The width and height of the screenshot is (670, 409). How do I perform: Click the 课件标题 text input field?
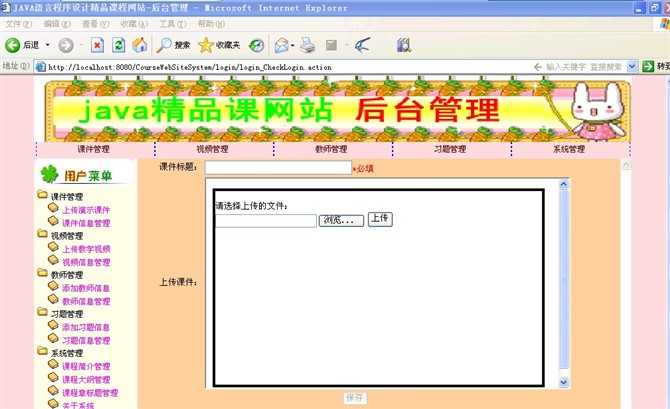click(278, 168)
